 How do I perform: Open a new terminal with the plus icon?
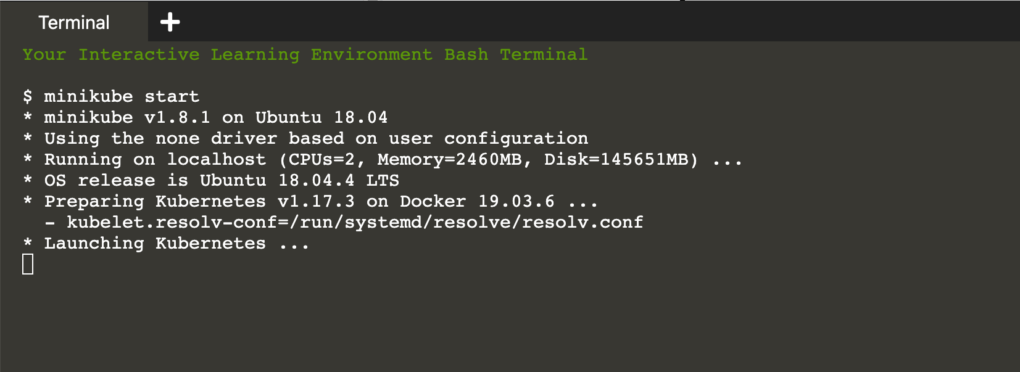pyautogui.click(x=170, y=23)
